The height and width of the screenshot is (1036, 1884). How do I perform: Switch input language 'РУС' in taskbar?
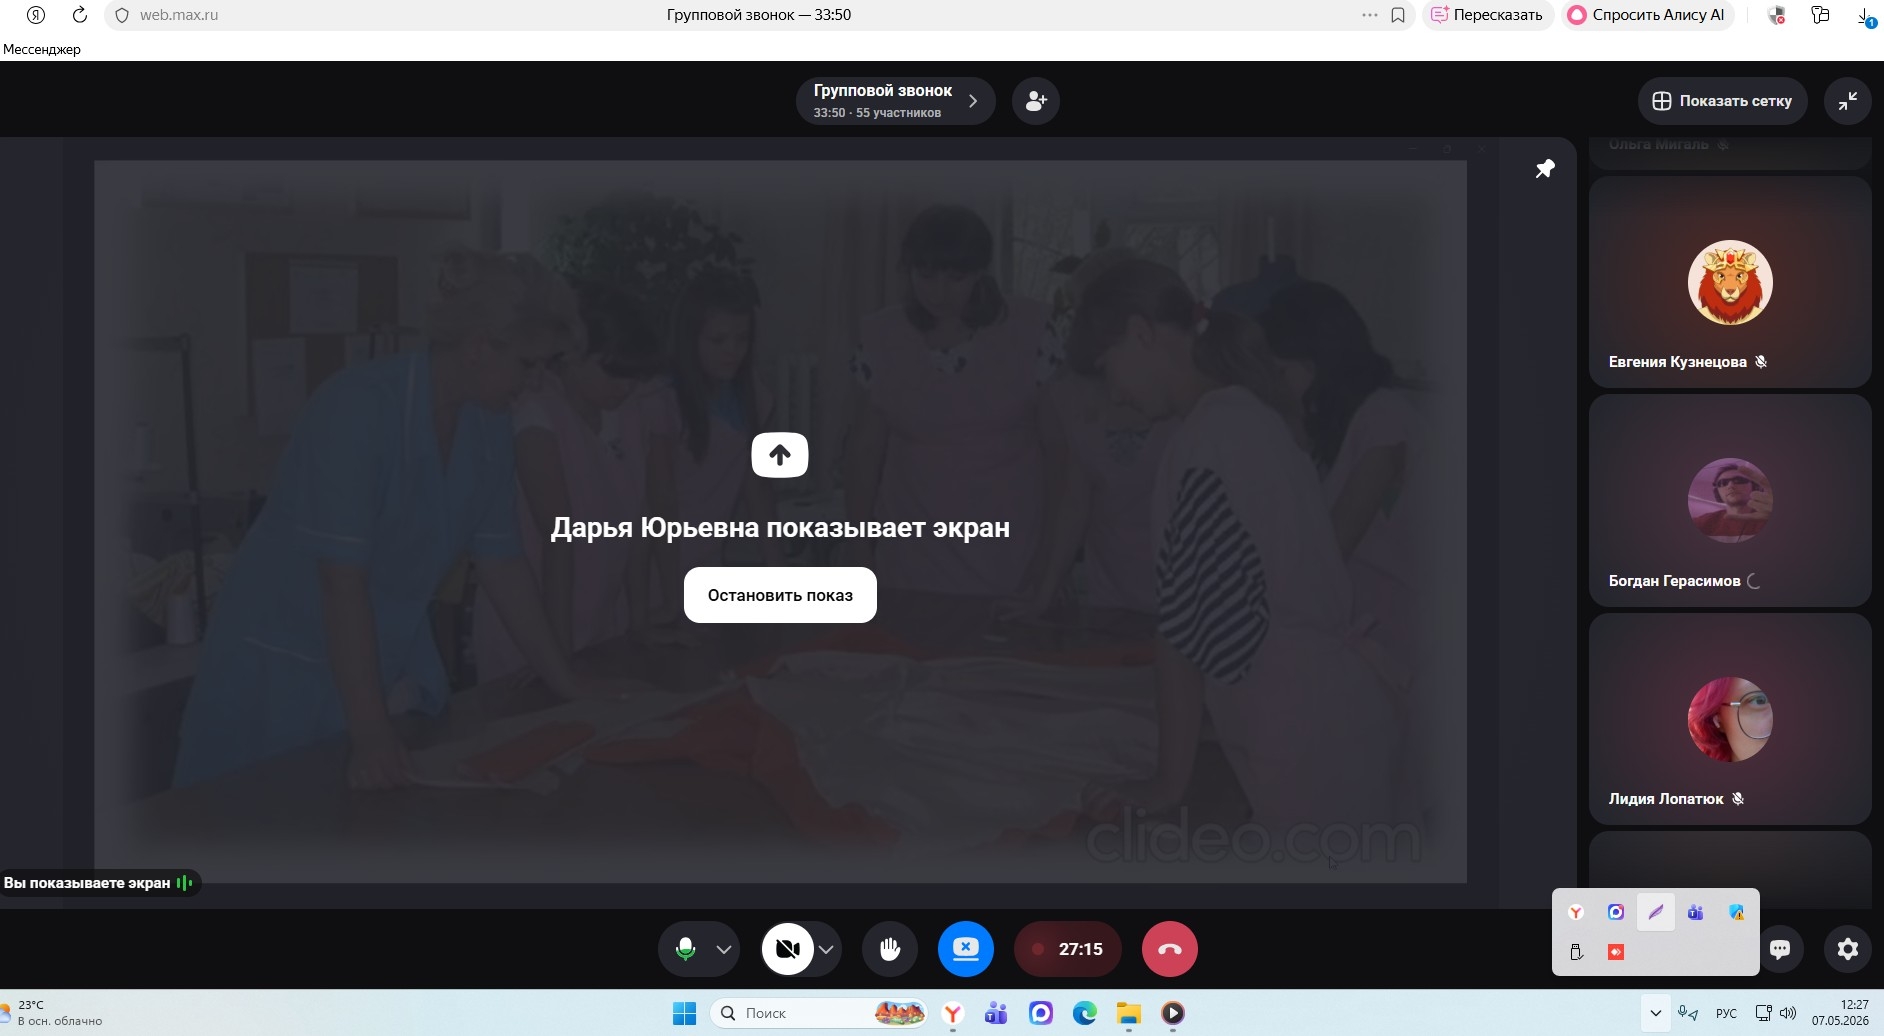pos(1726,1013)
